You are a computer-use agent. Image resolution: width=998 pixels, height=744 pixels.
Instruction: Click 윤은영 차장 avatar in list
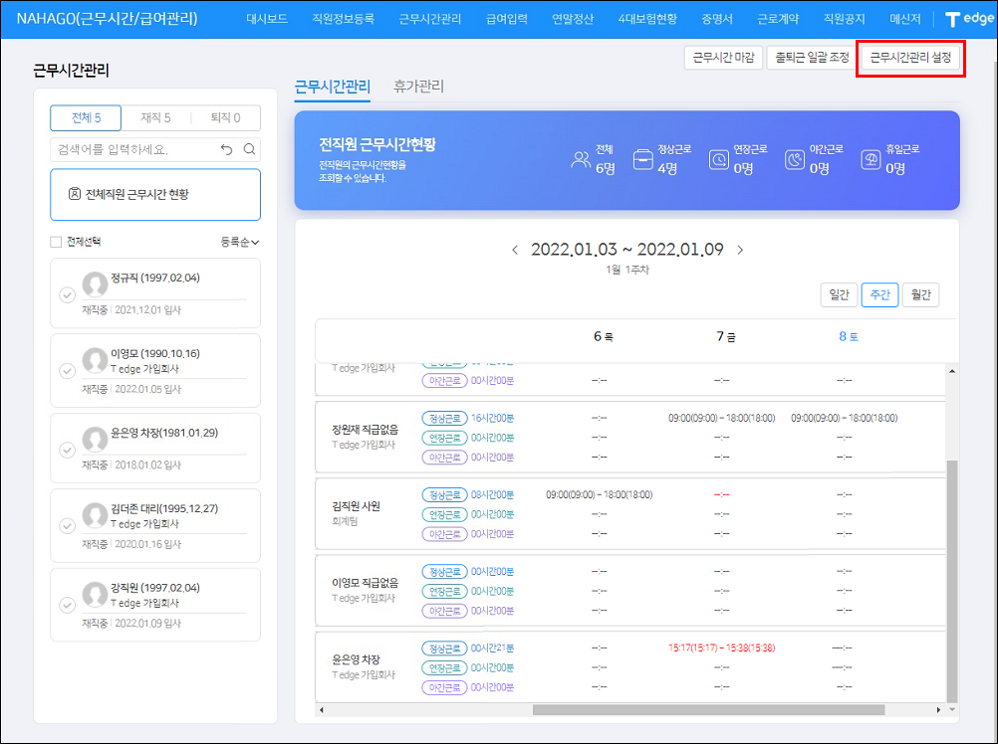pyautogui.click(x=95, y=439)
